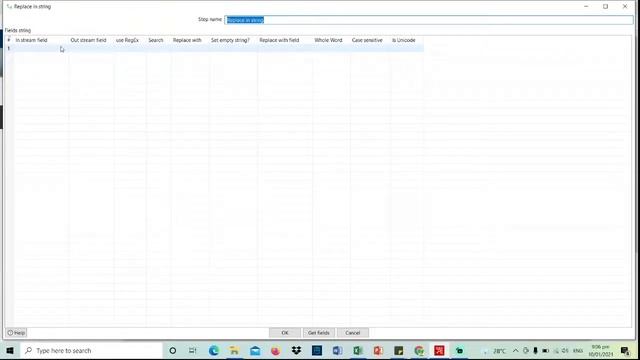Click the Get fields button
The height and width of the screenshot is (360, 640).
tap(318, 333)
